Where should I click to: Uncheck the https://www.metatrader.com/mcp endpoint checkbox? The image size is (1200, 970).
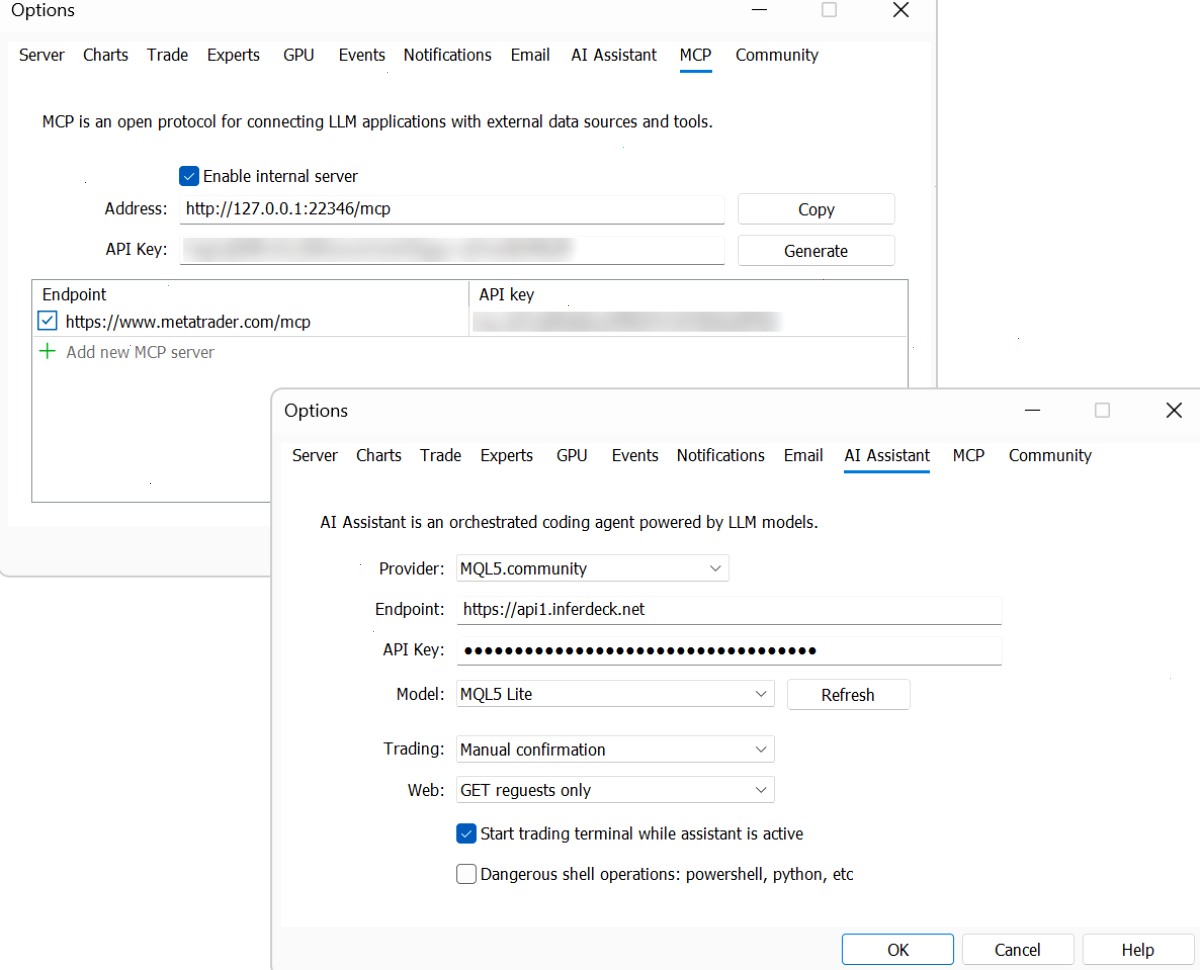pyautogui.click(x=47, y=321)
